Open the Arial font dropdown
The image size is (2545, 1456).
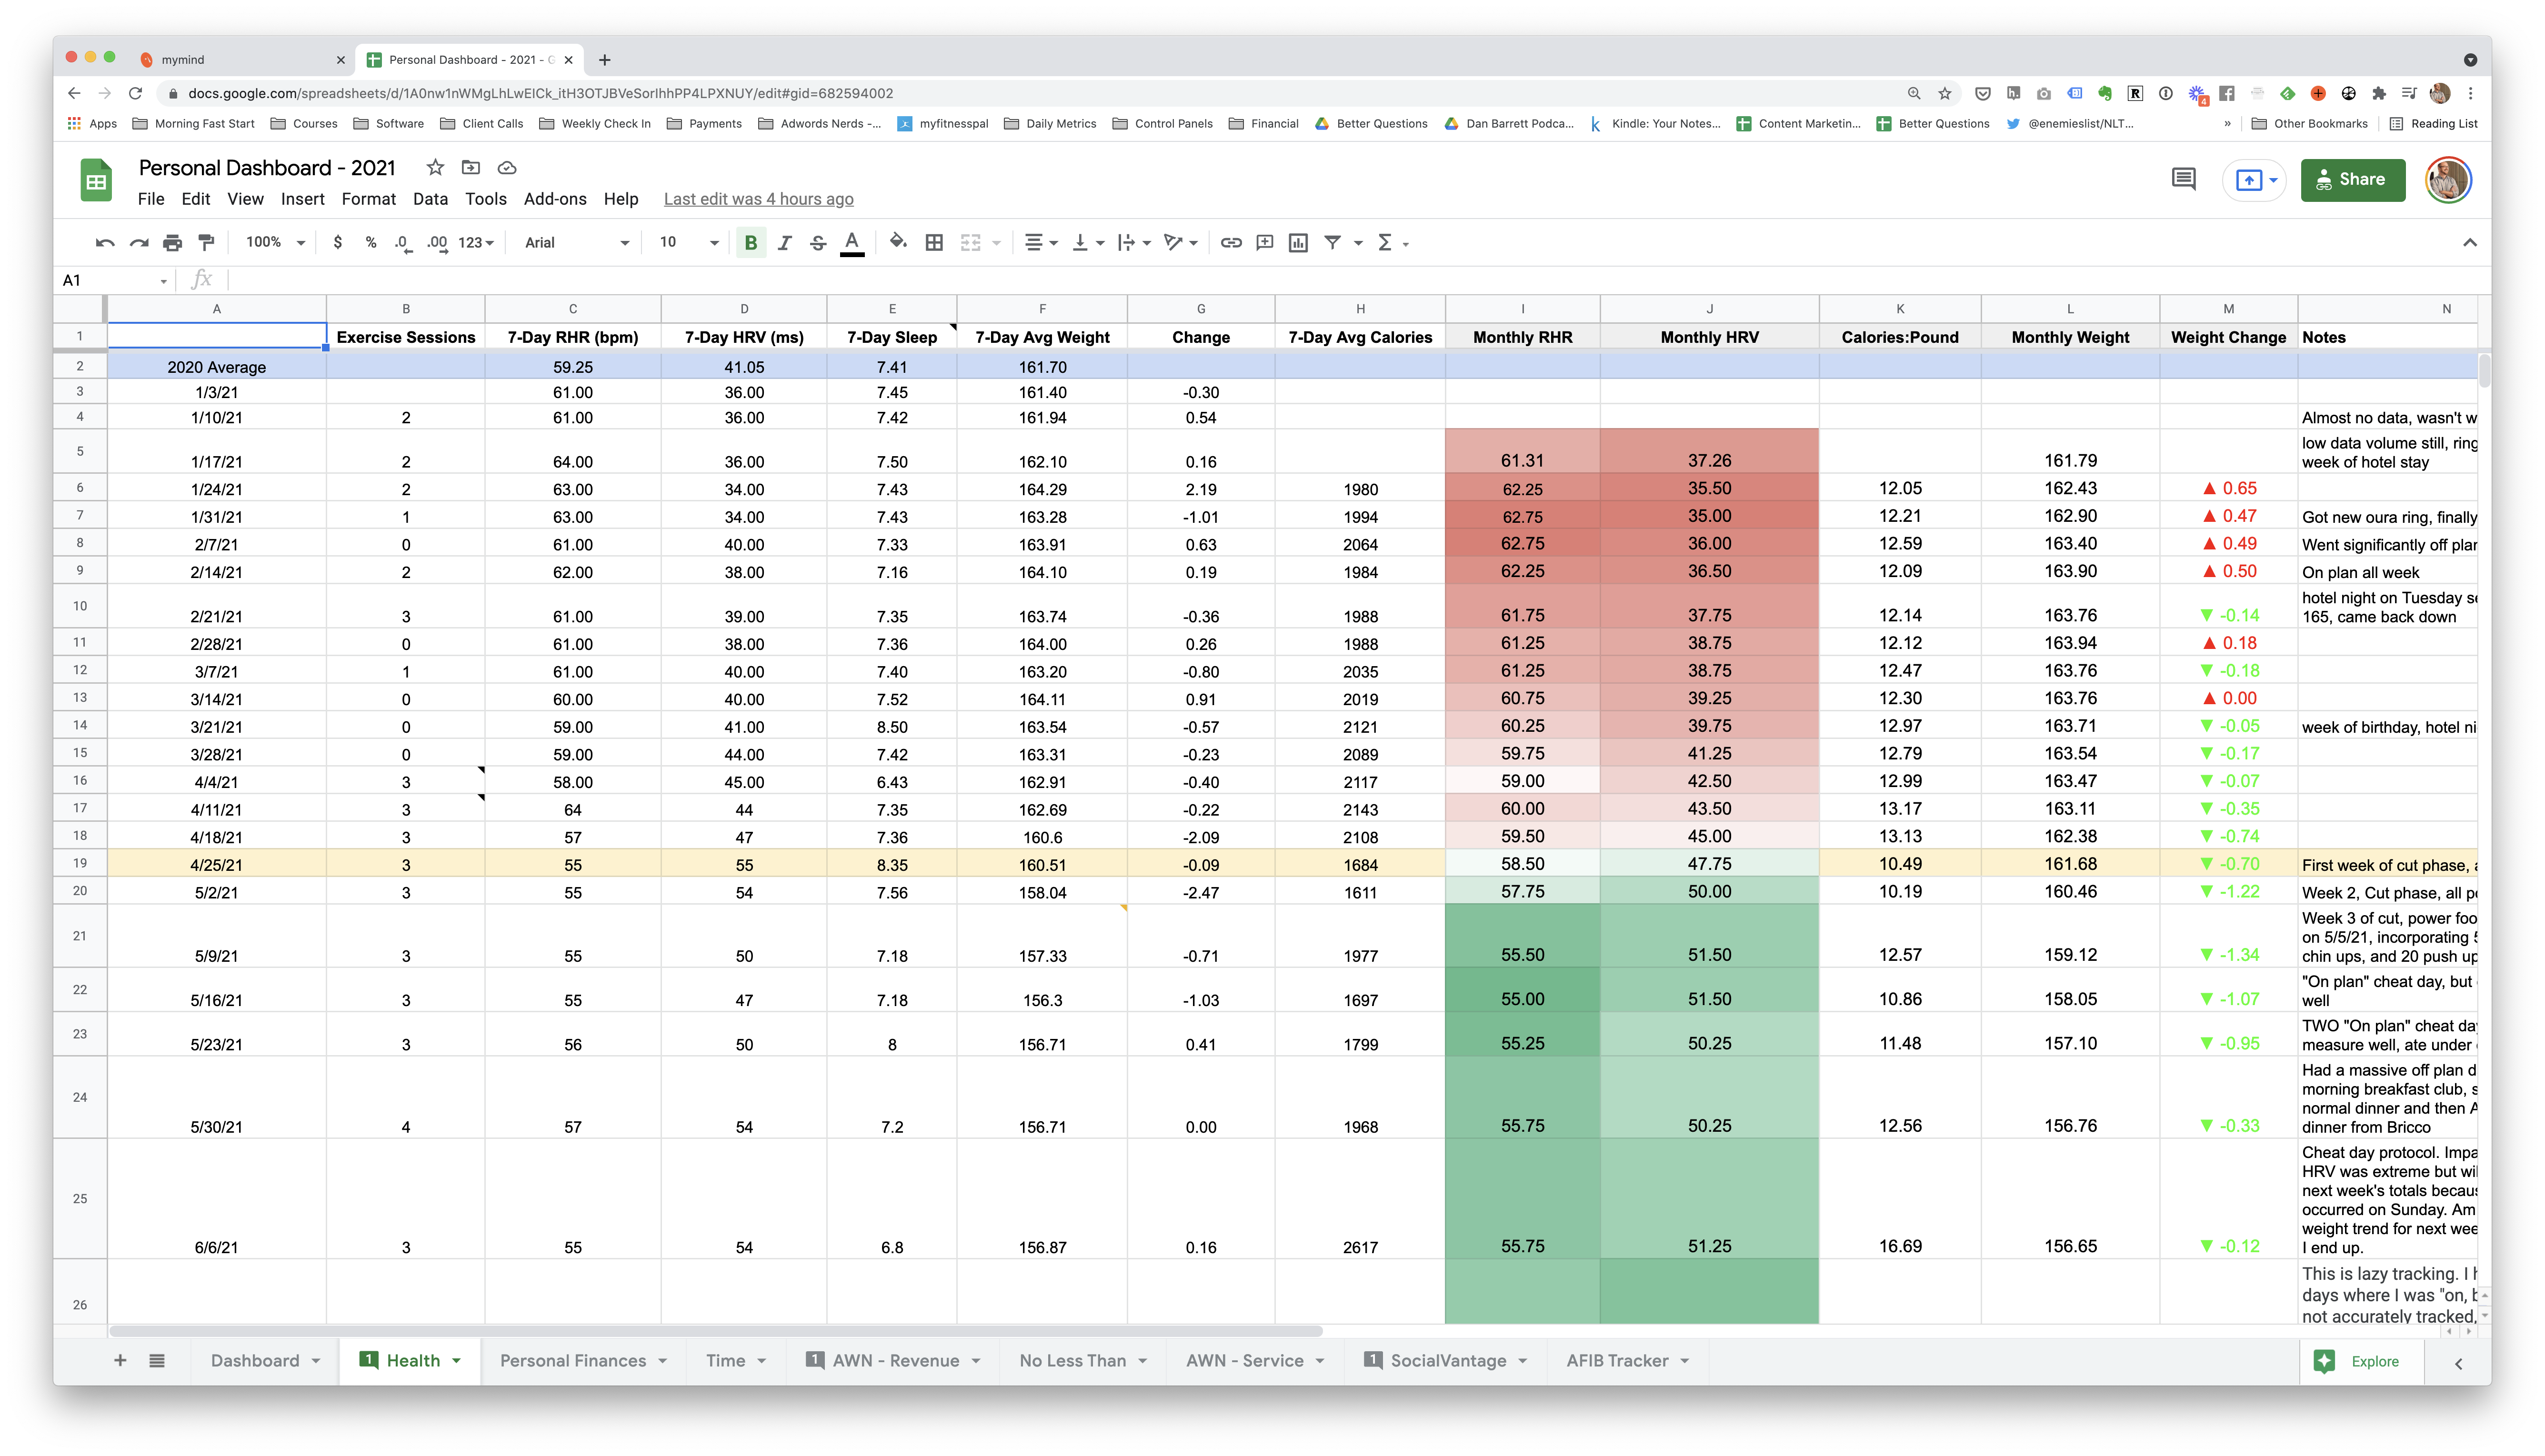coord(577,242)
